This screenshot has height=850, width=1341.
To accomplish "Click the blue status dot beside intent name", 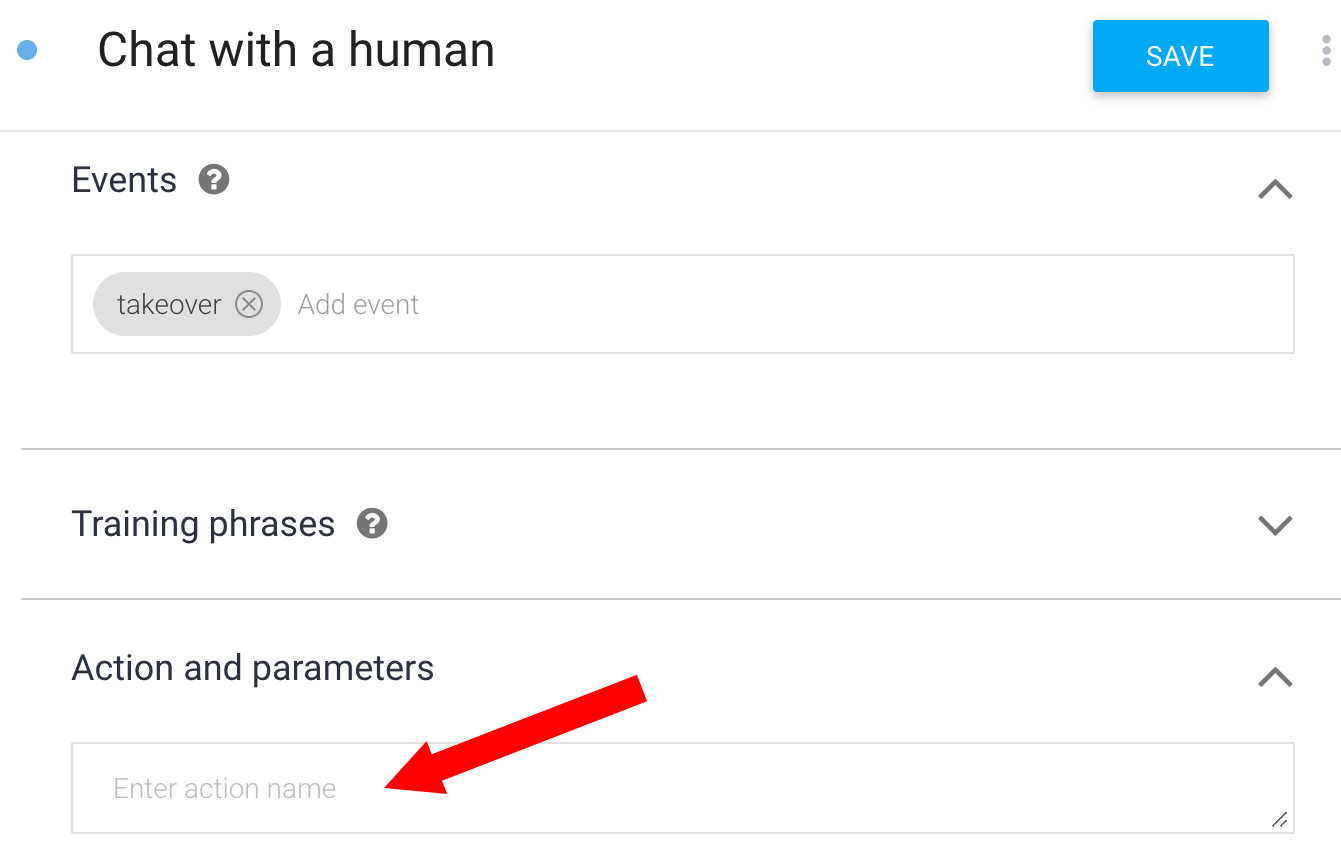I will point(27,50).
